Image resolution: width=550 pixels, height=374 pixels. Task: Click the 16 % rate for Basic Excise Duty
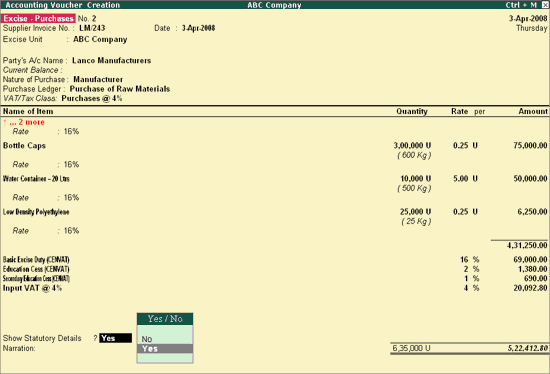tap(469, 260)
